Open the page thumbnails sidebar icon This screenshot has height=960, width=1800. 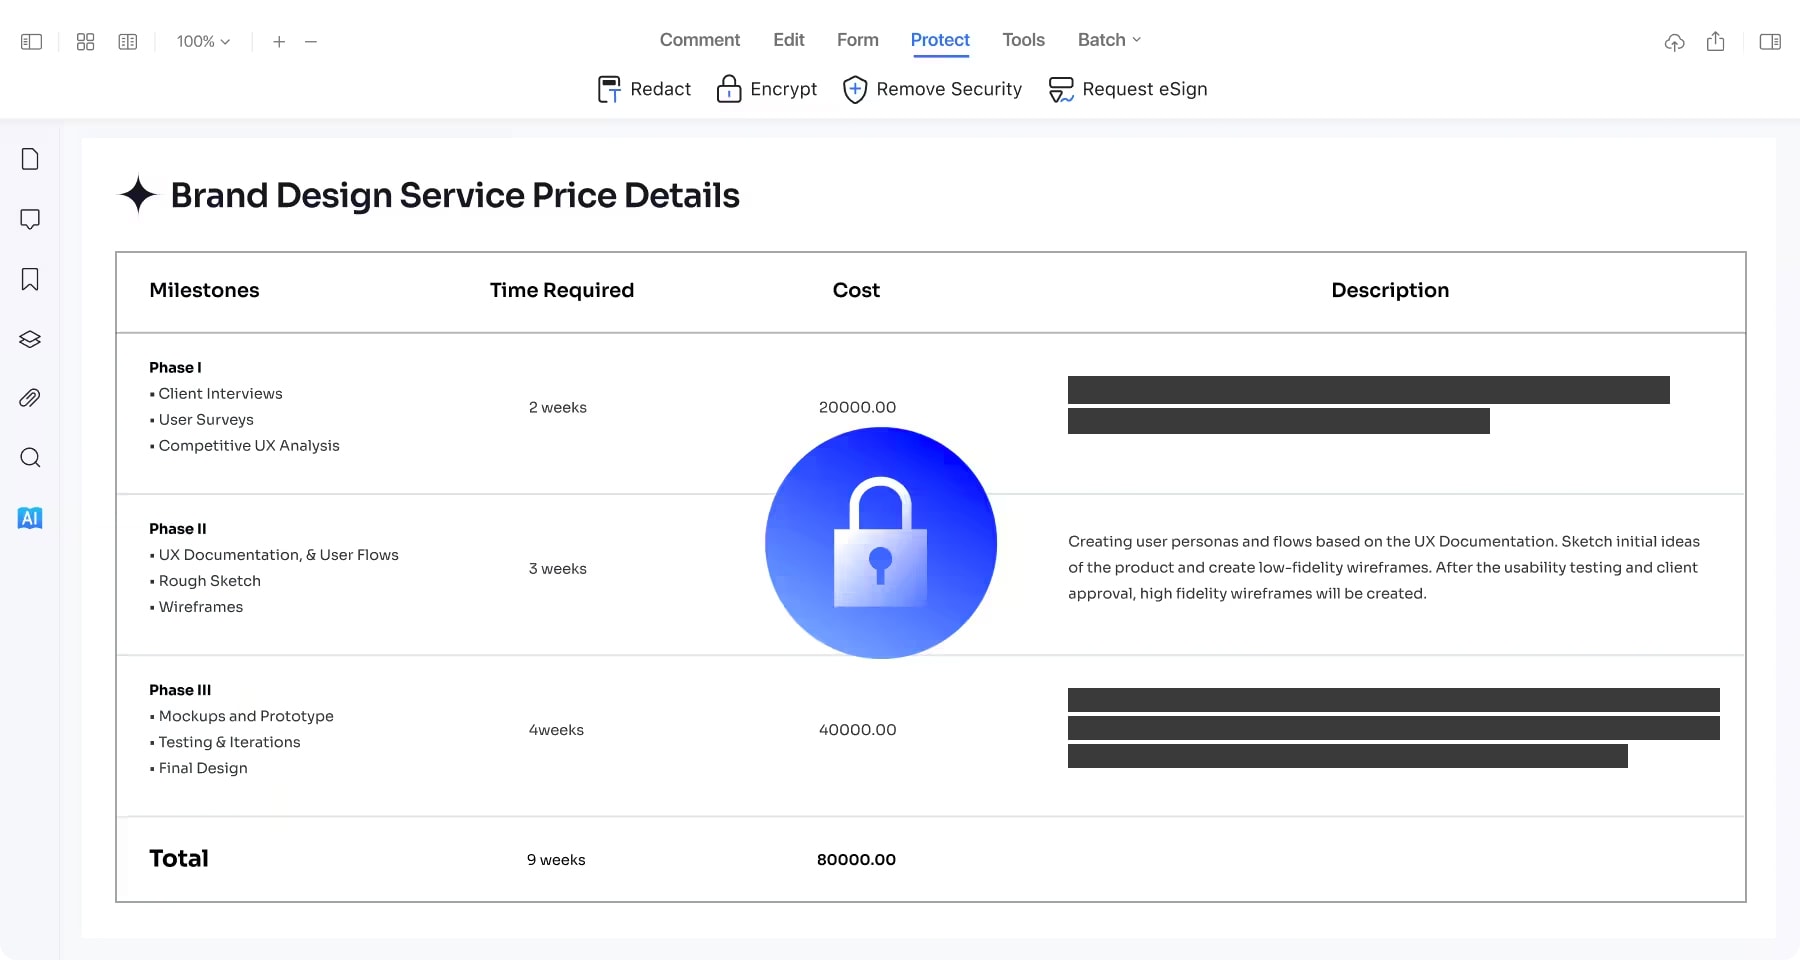tap(30, 159)
